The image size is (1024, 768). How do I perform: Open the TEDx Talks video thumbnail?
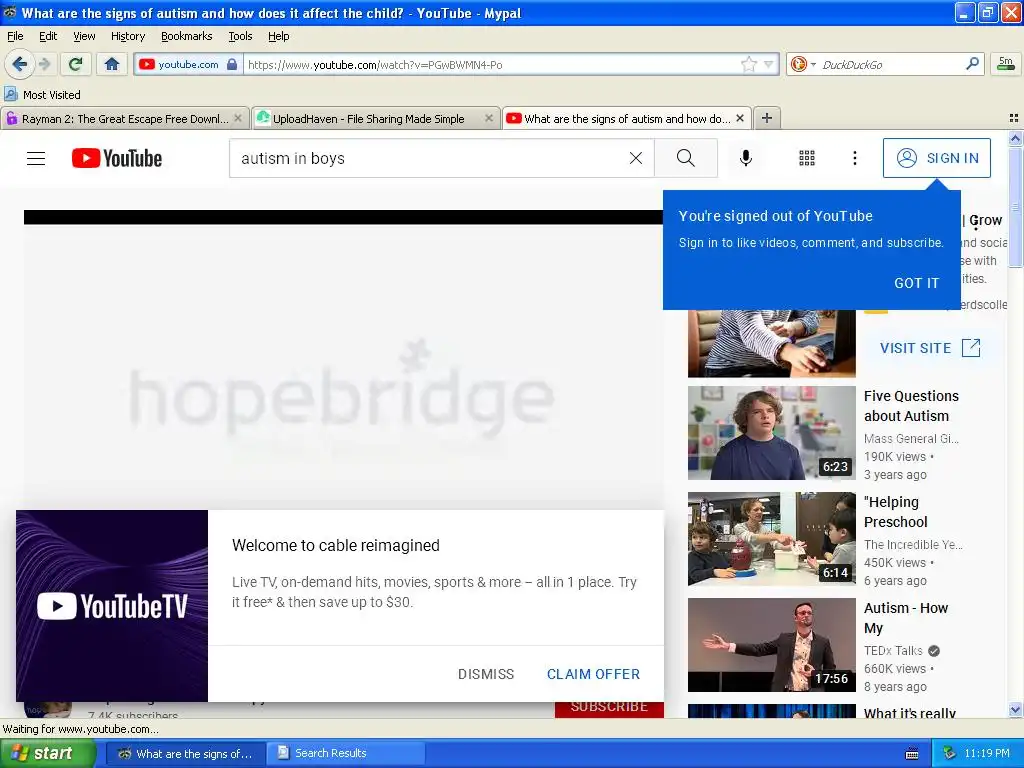(x=771, y=645)
